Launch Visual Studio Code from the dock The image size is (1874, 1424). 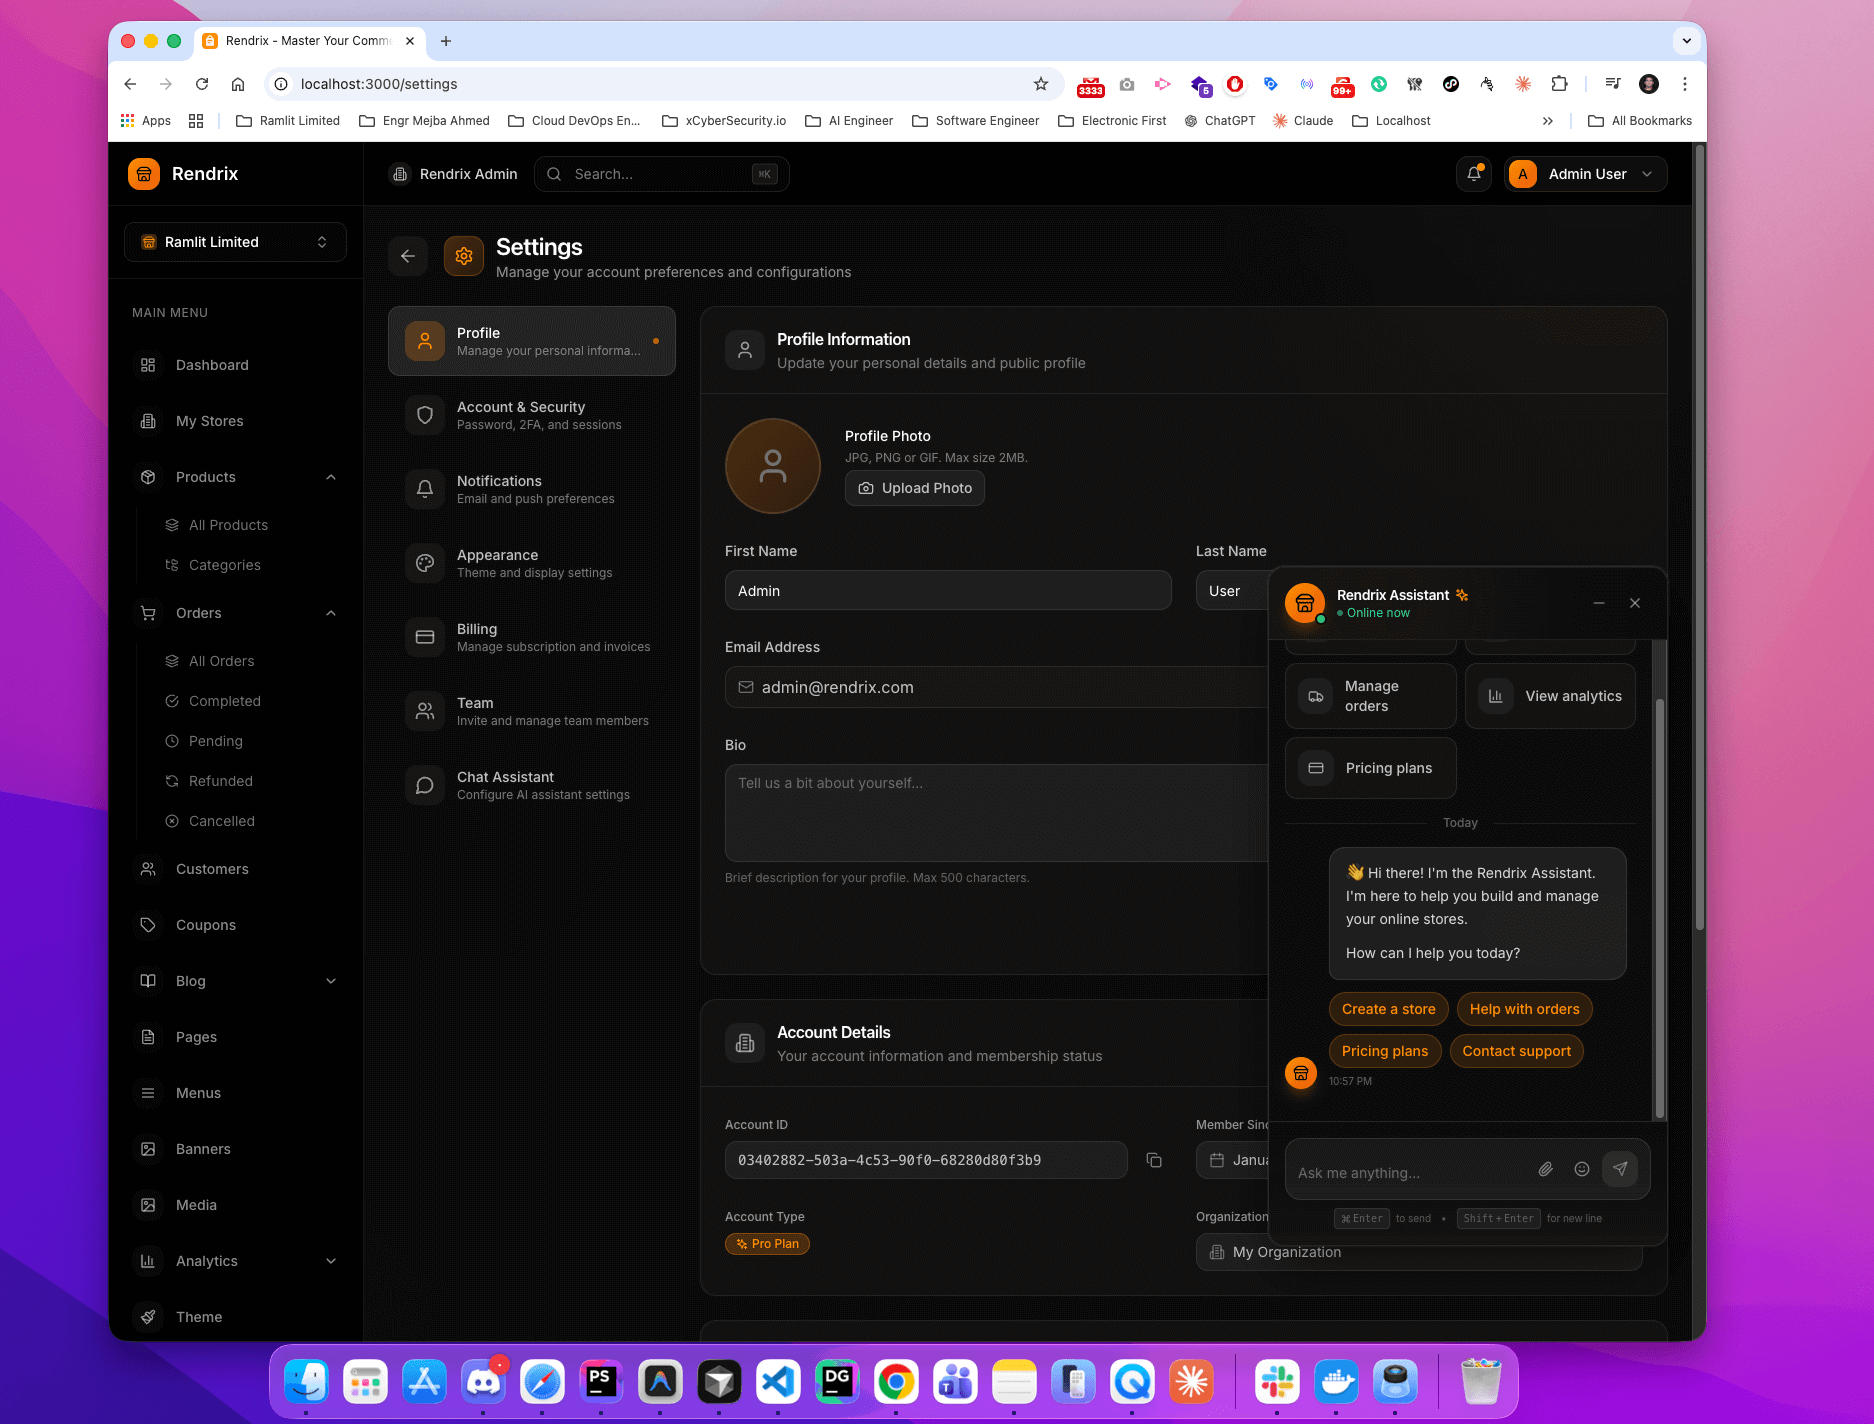tap(778, 1381)
